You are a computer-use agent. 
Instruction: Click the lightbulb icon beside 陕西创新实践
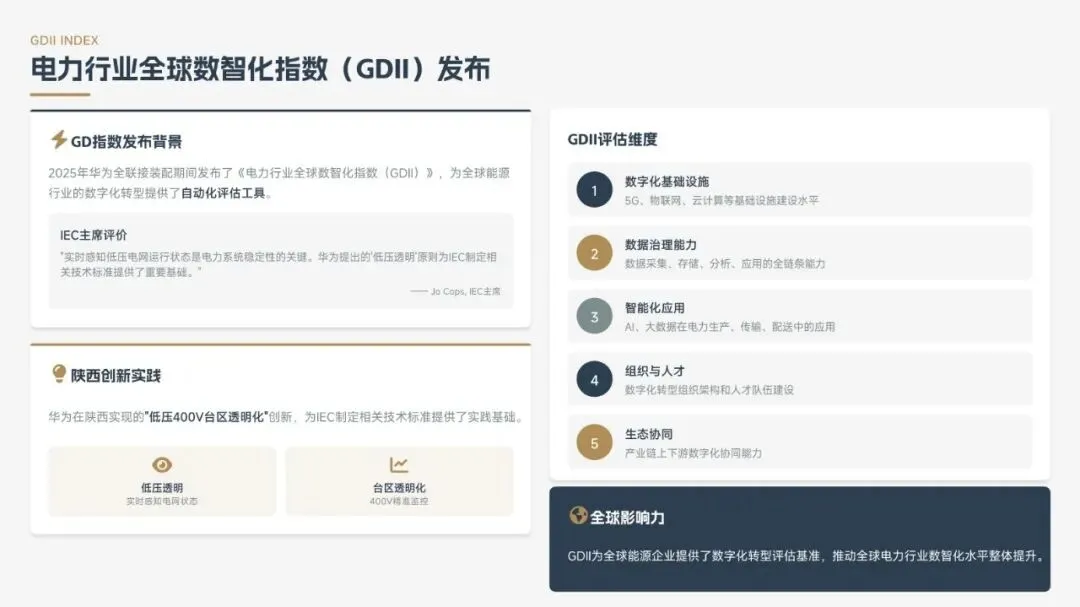pyautogui.click(x=59, y=373)
